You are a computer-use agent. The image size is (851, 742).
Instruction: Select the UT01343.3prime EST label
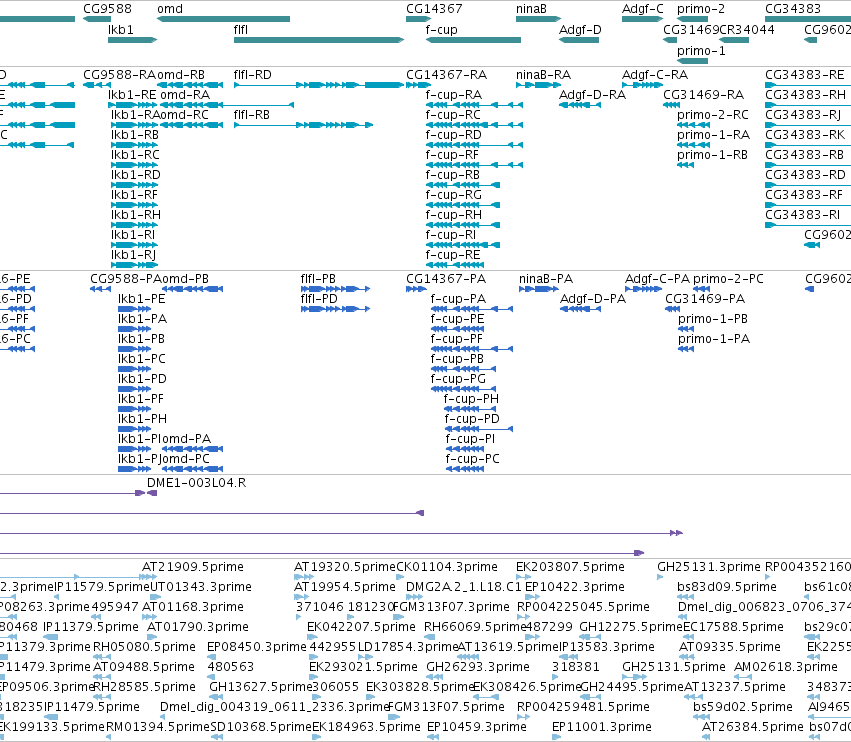[x=200, y=587]
